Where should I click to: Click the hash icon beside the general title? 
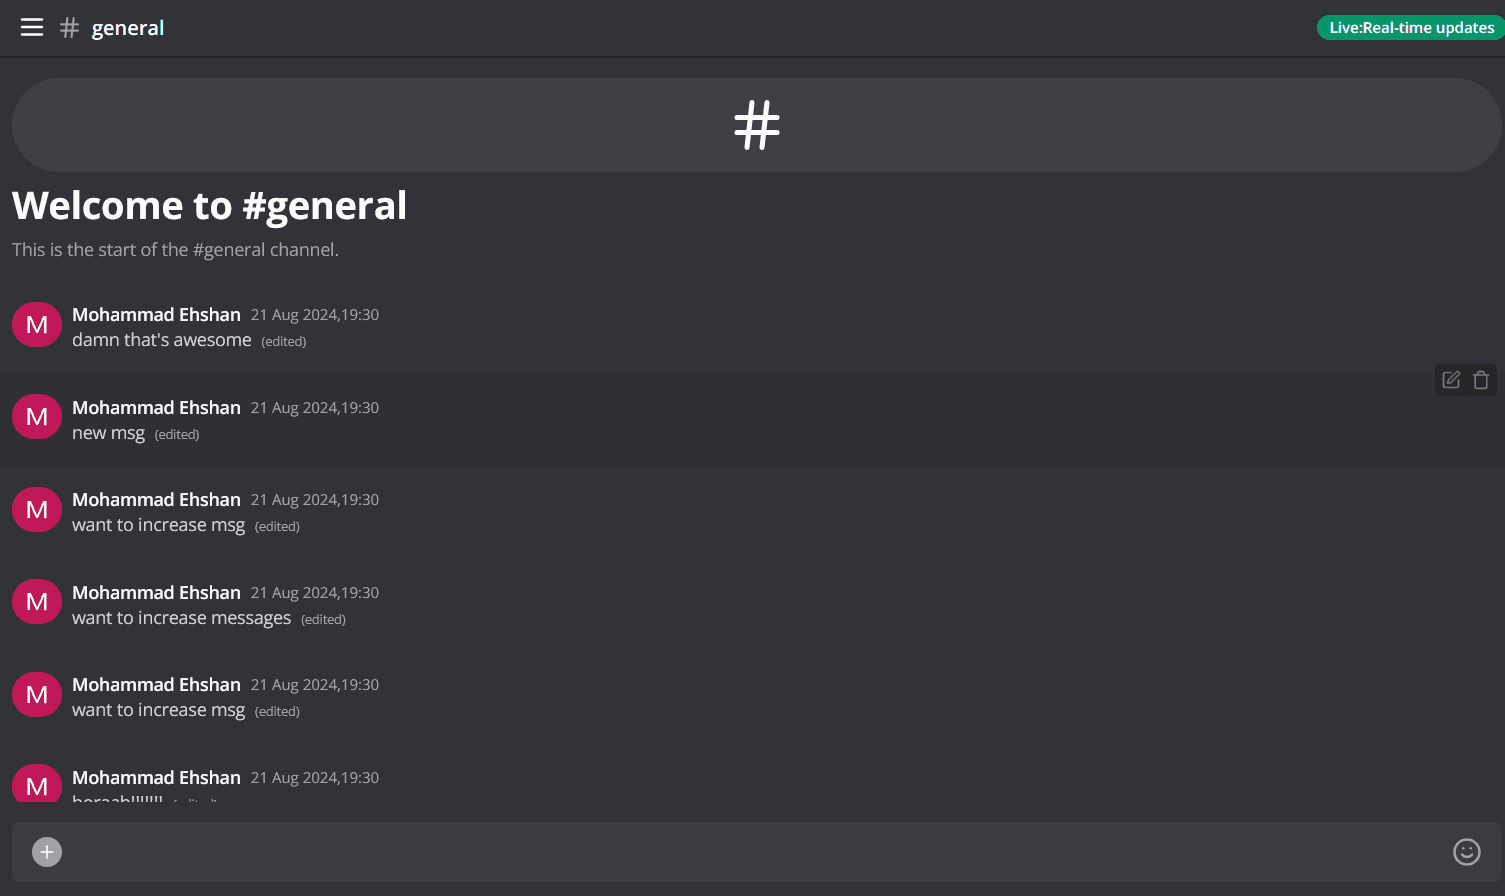(x=69, y=28)
